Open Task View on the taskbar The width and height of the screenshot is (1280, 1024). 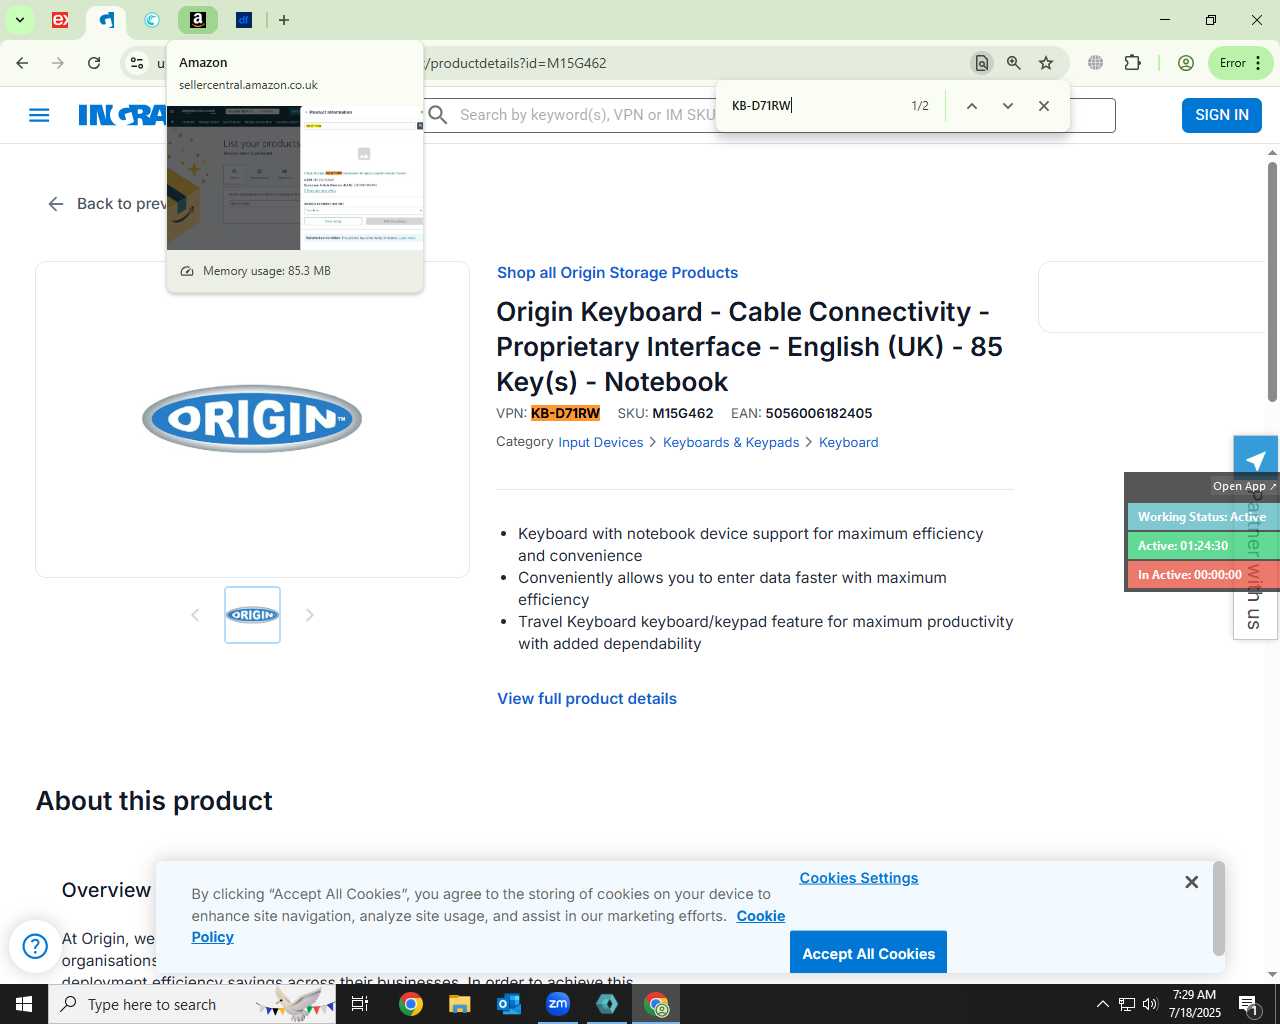coord(360,1004)
